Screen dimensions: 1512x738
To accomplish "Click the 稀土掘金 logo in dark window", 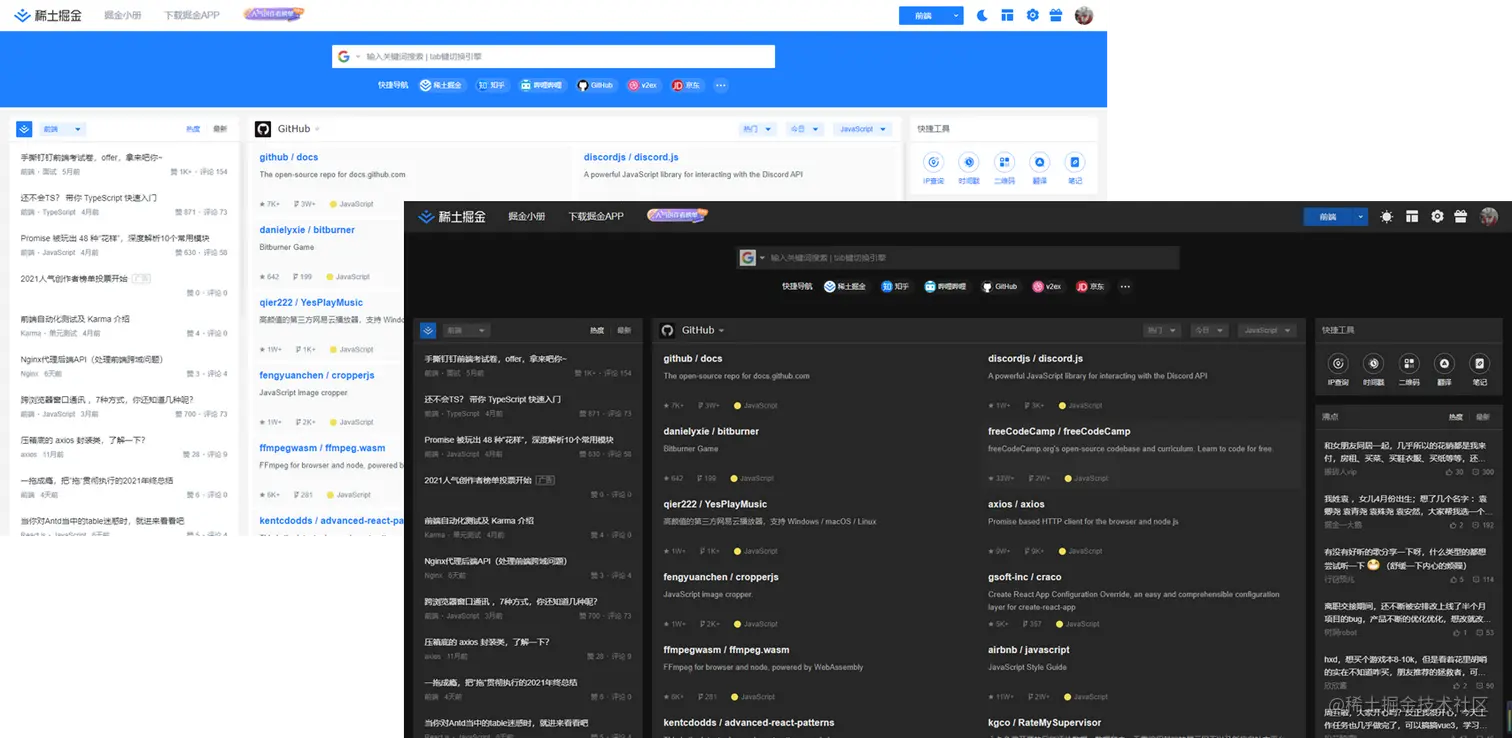I will click(x=451, y=216).
